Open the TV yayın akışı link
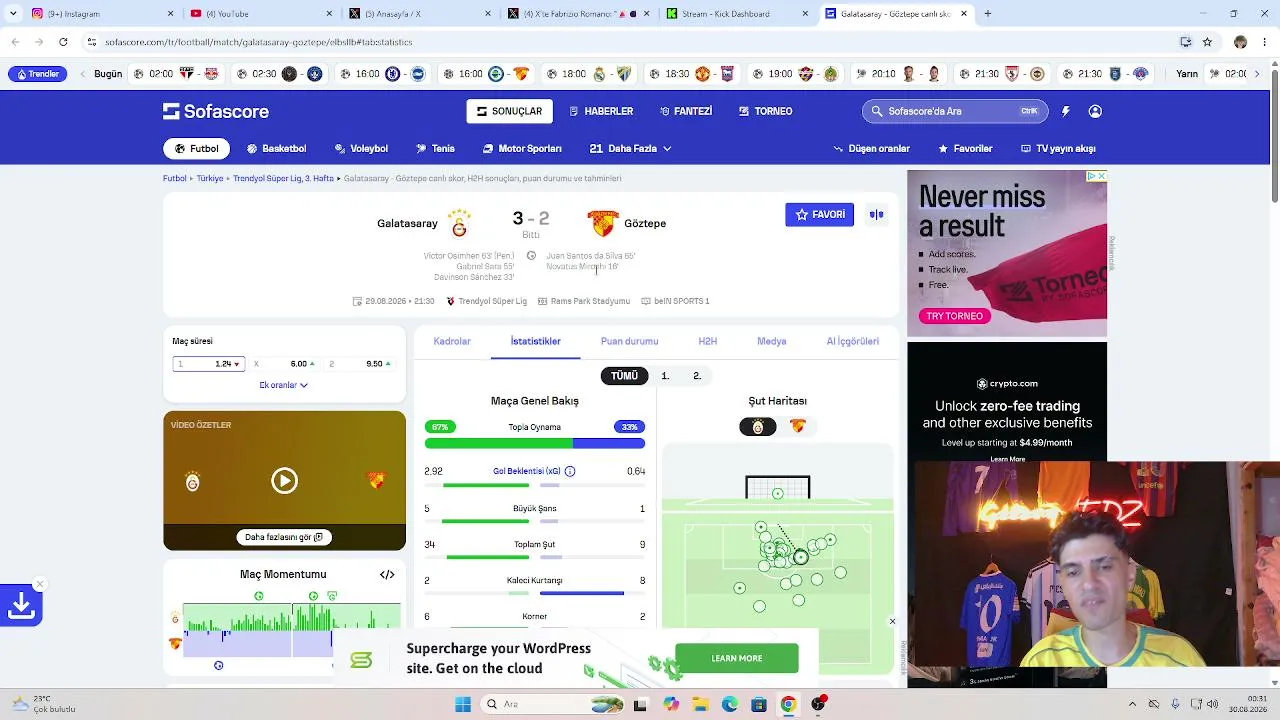The height and width of the screenshot is (720, 1280). point(1058,148)
